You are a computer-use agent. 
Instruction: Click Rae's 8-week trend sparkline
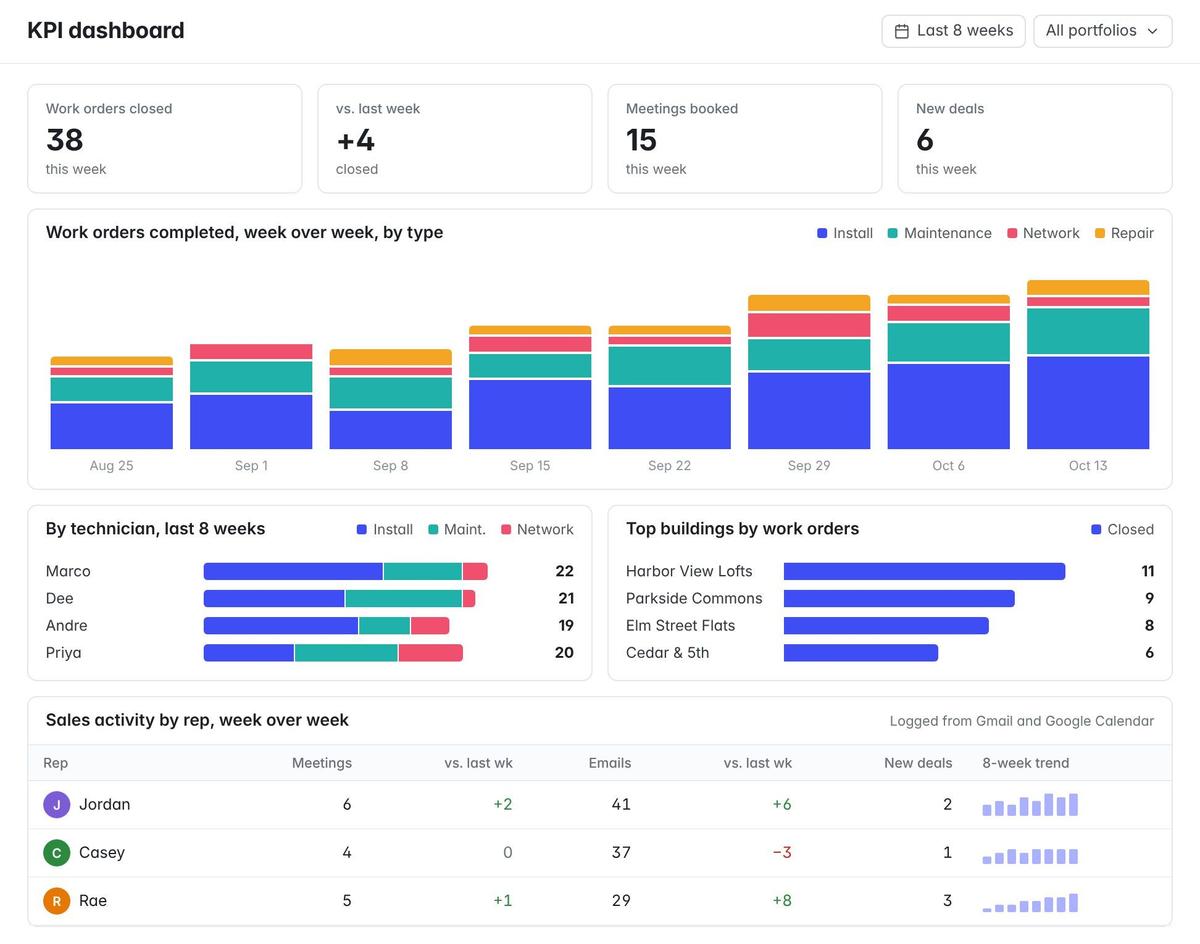click(x=1030, y=902)
